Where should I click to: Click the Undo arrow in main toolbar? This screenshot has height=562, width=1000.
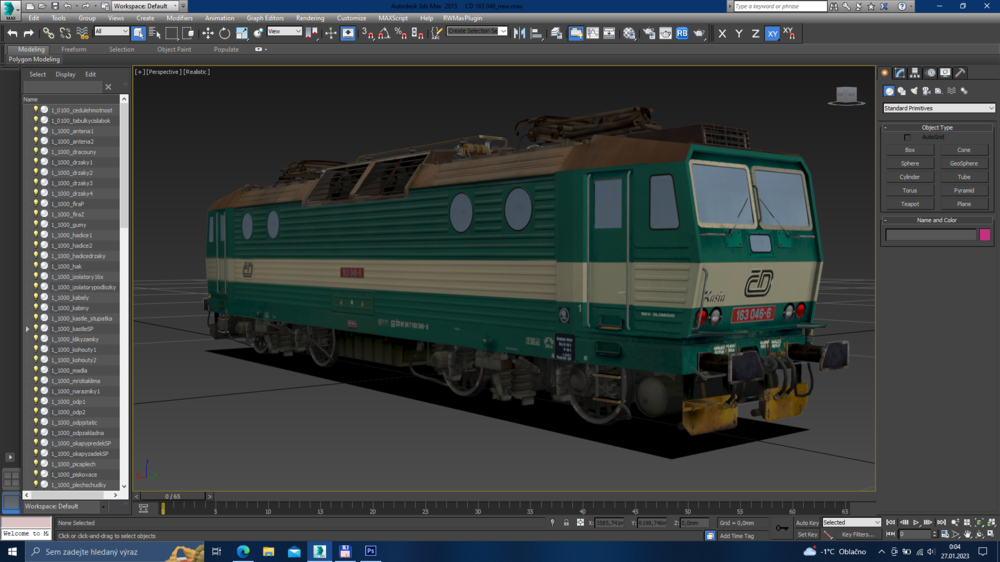[x=12, y=33]
